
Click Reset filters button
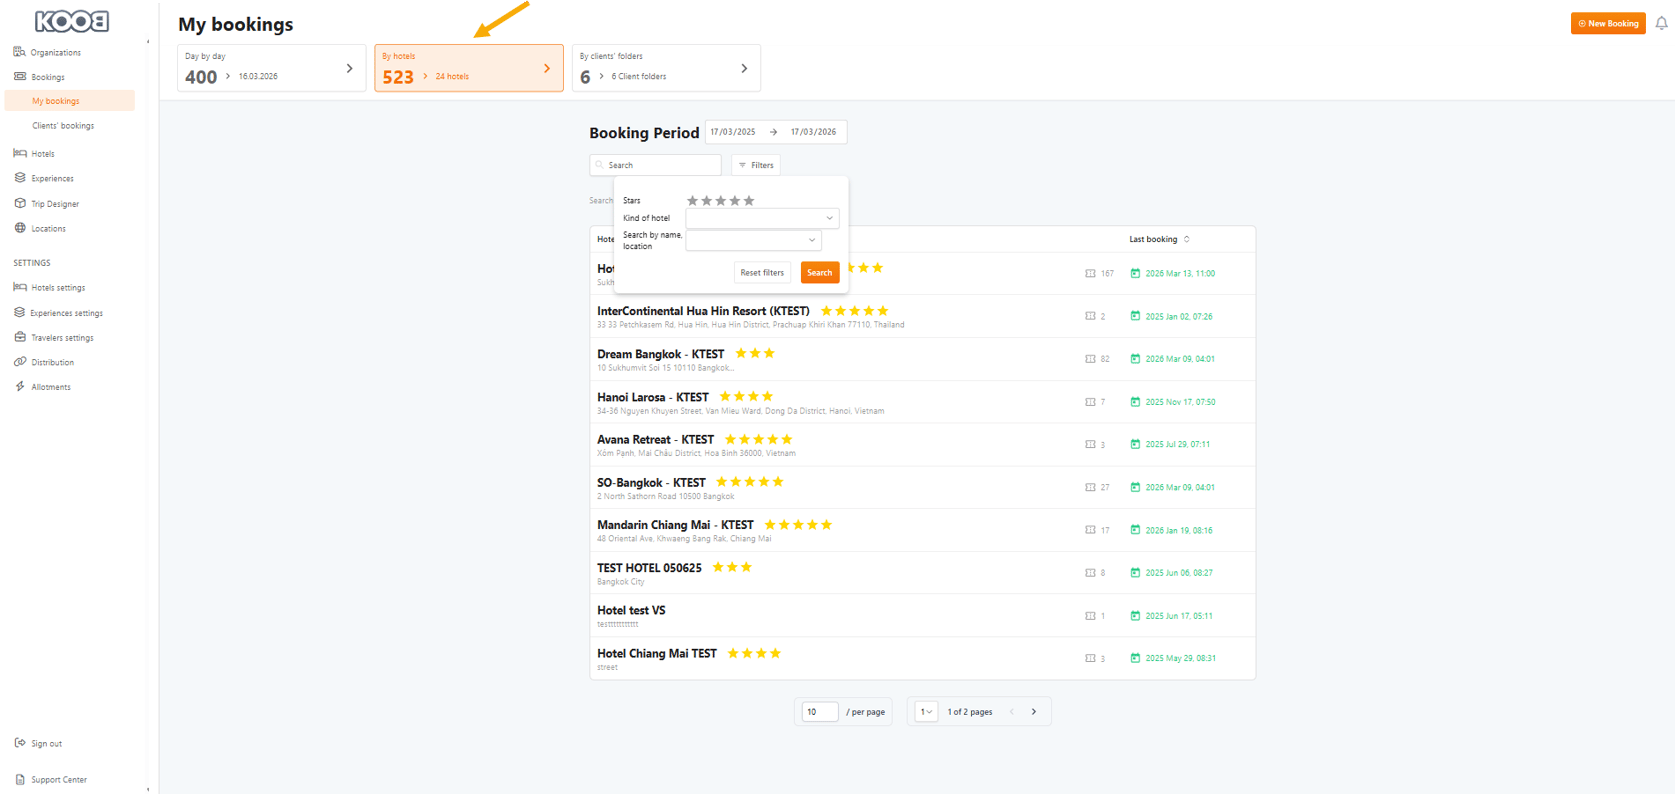tap(762, 273)
